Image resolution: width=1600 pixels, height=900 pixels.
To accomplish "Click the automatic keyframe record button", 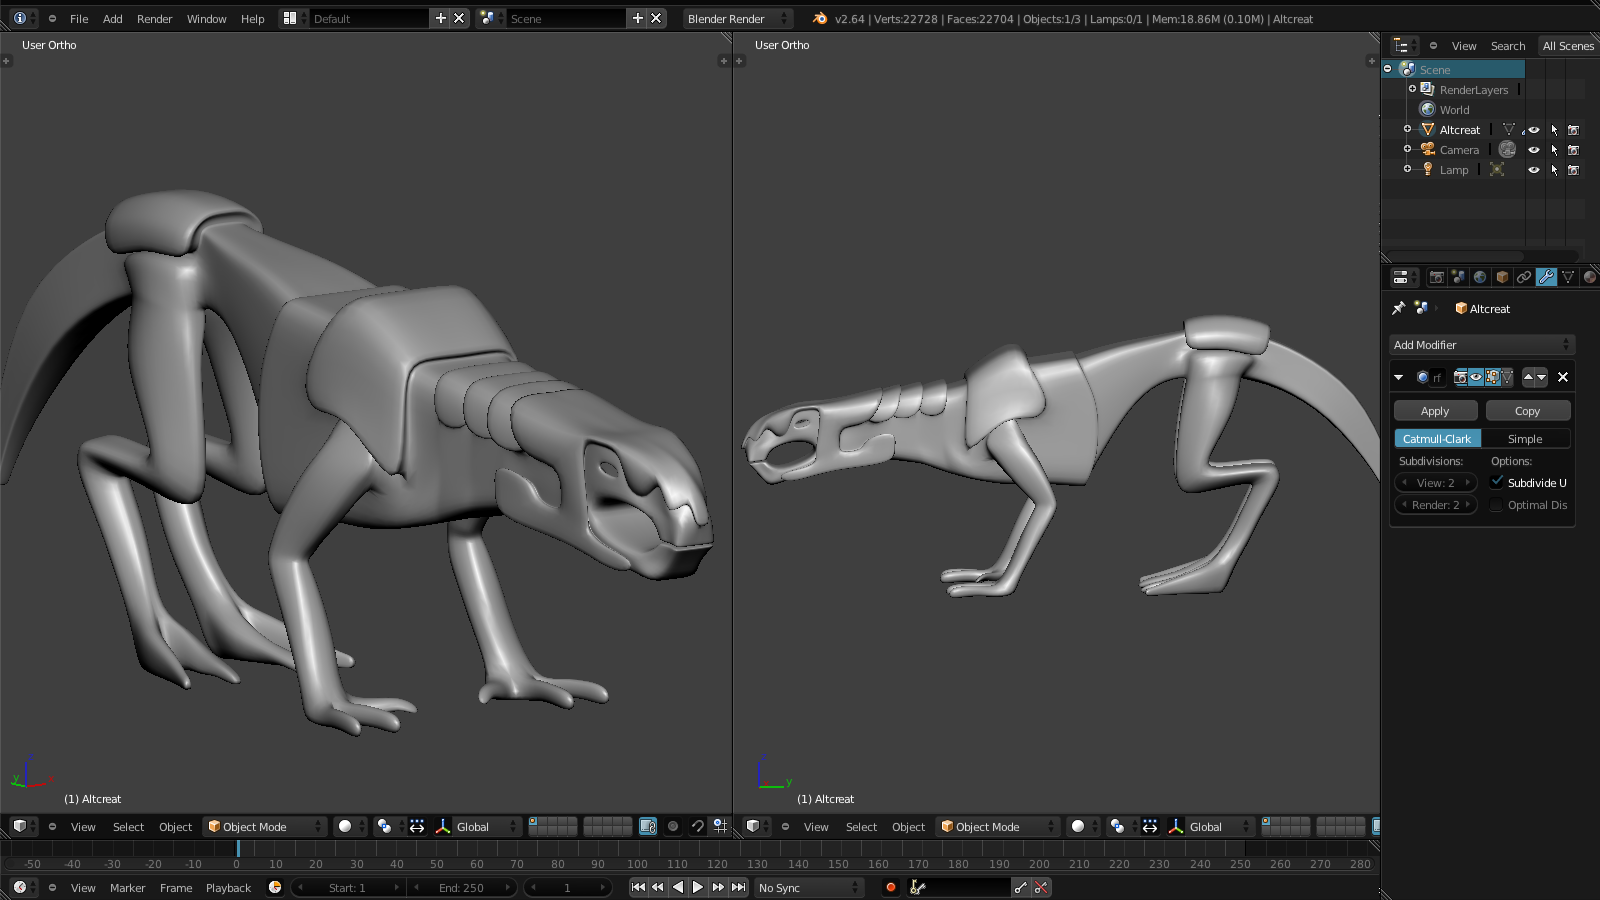I will coord(890,887).
